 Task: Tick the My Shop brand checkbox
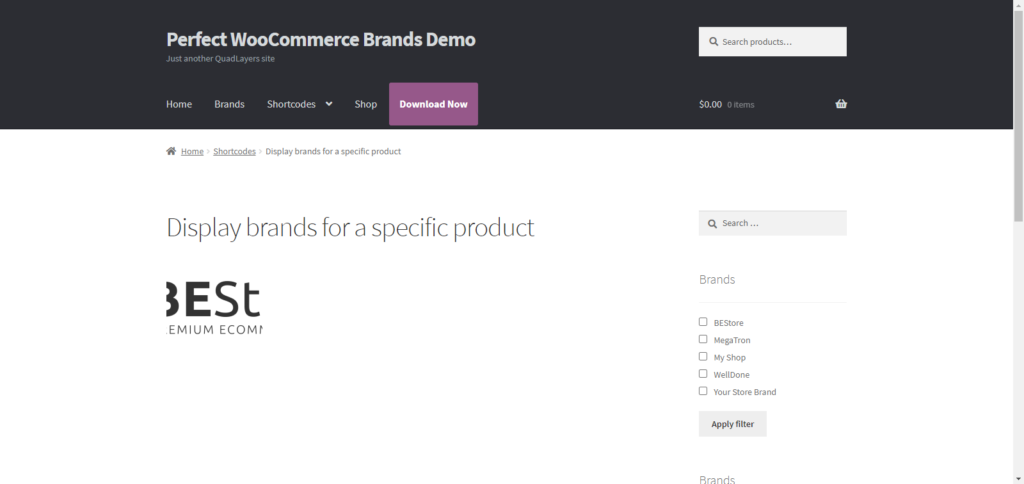click(703, 357)
